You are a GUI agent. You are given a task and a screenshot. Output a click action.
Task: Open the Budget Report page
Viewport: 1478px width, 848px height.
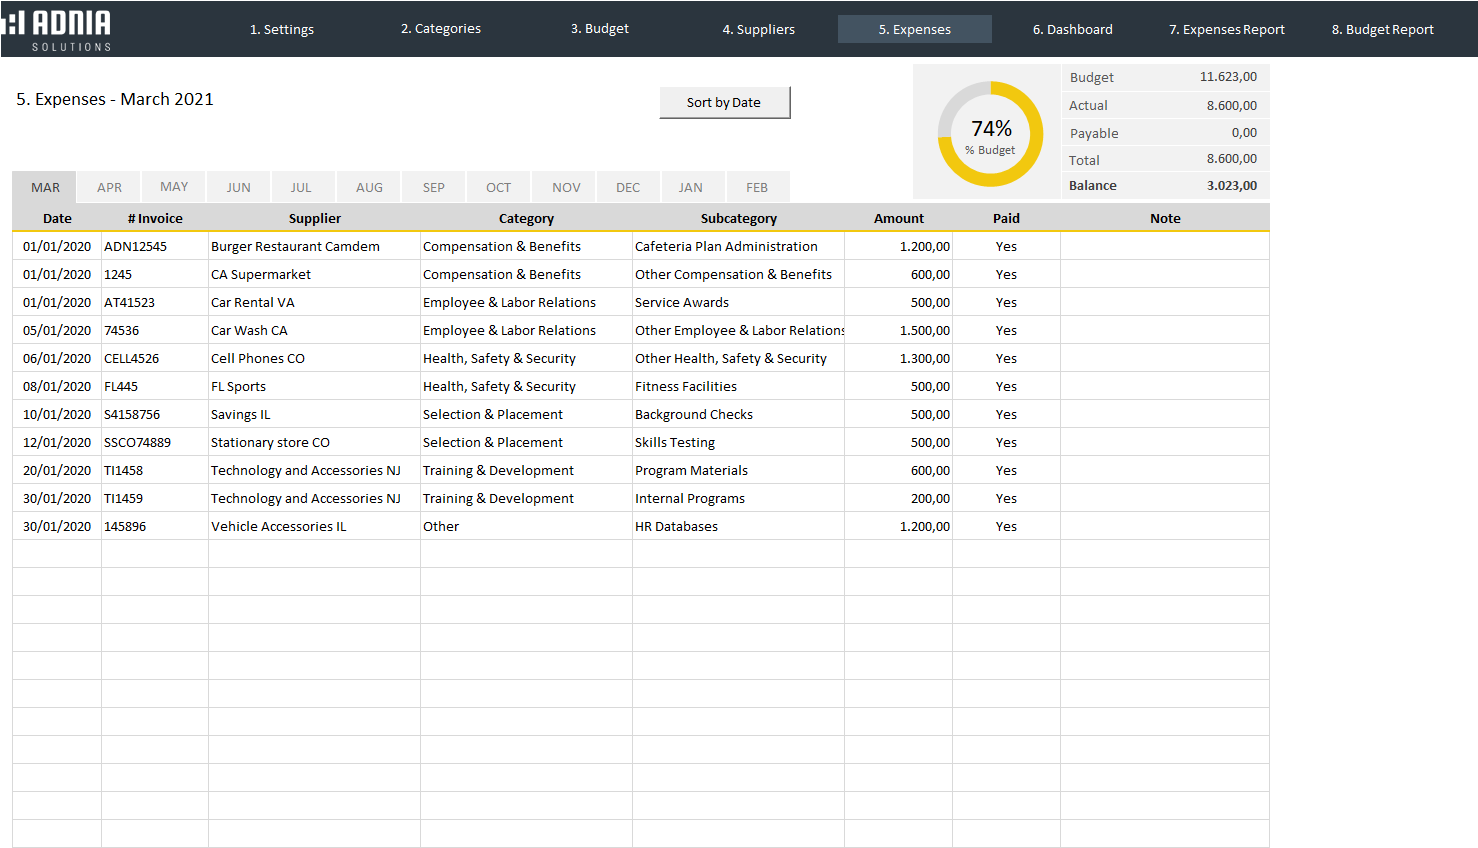(x=1382, y=30)
